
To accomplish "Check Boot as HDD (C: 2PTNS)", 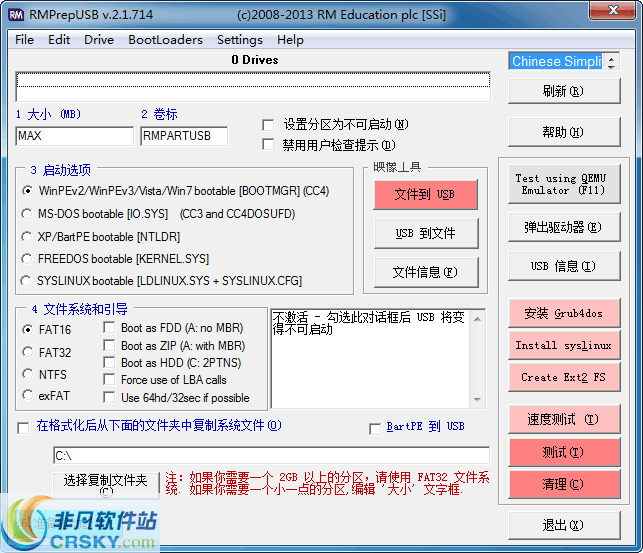I will (109, 363).
